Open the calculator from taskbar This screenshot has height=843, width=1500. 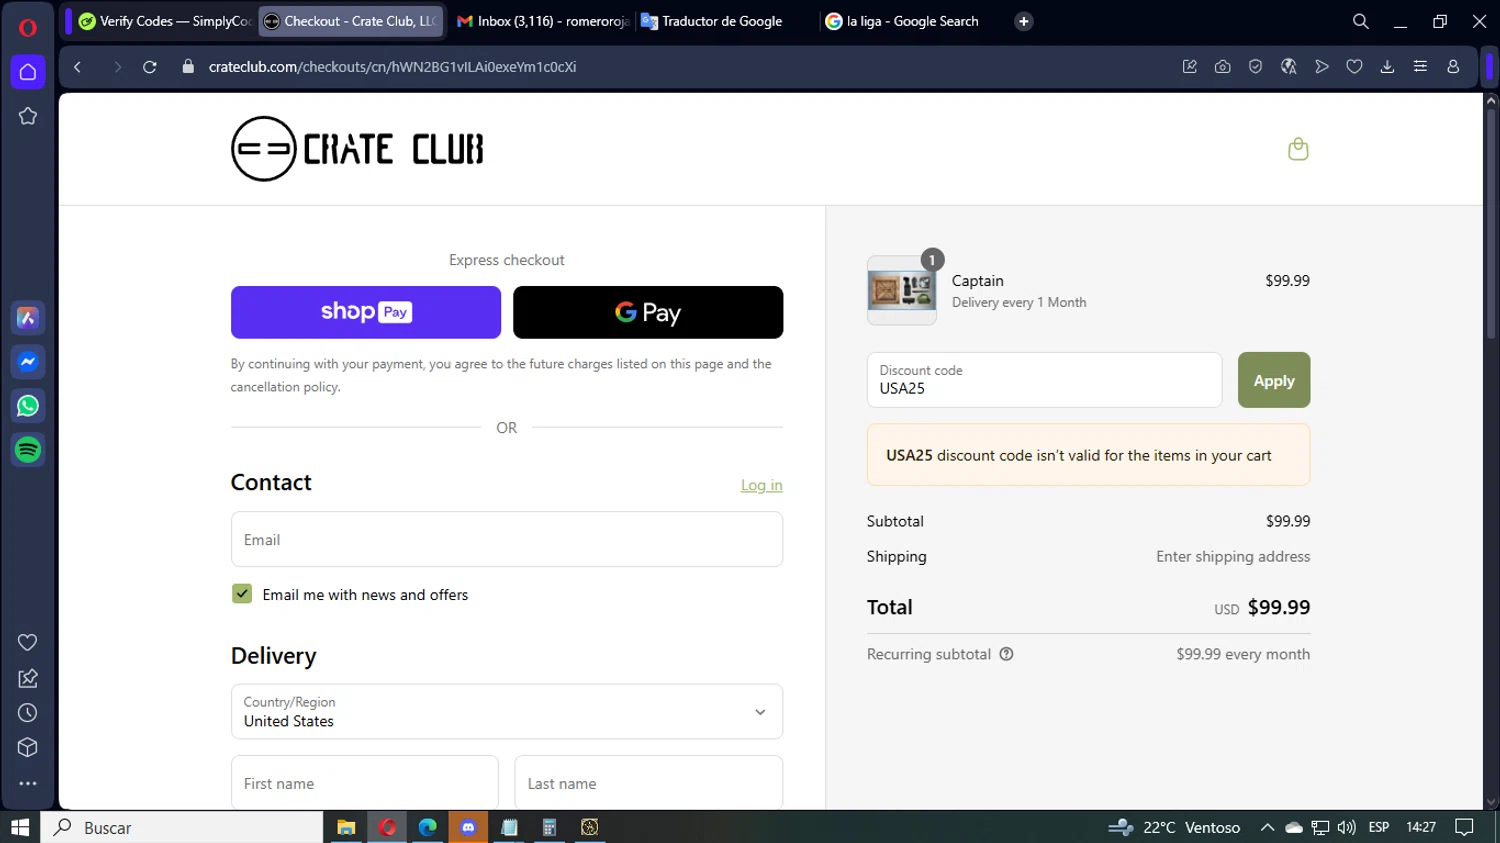[549, 827]
